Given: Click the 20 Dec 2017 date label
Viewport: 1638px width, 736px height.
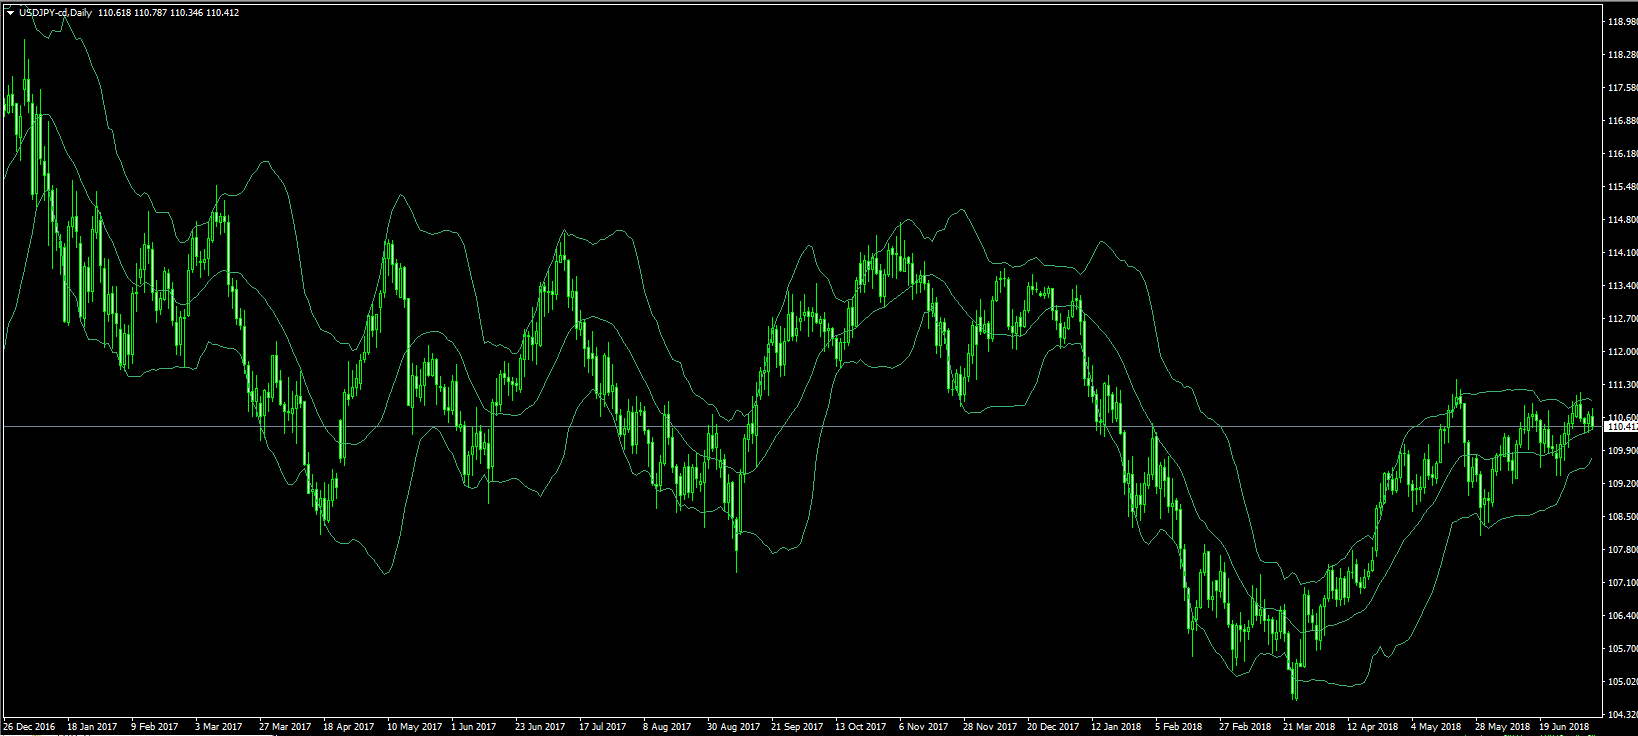Looking at the screenshot, I should [1054, 727].
